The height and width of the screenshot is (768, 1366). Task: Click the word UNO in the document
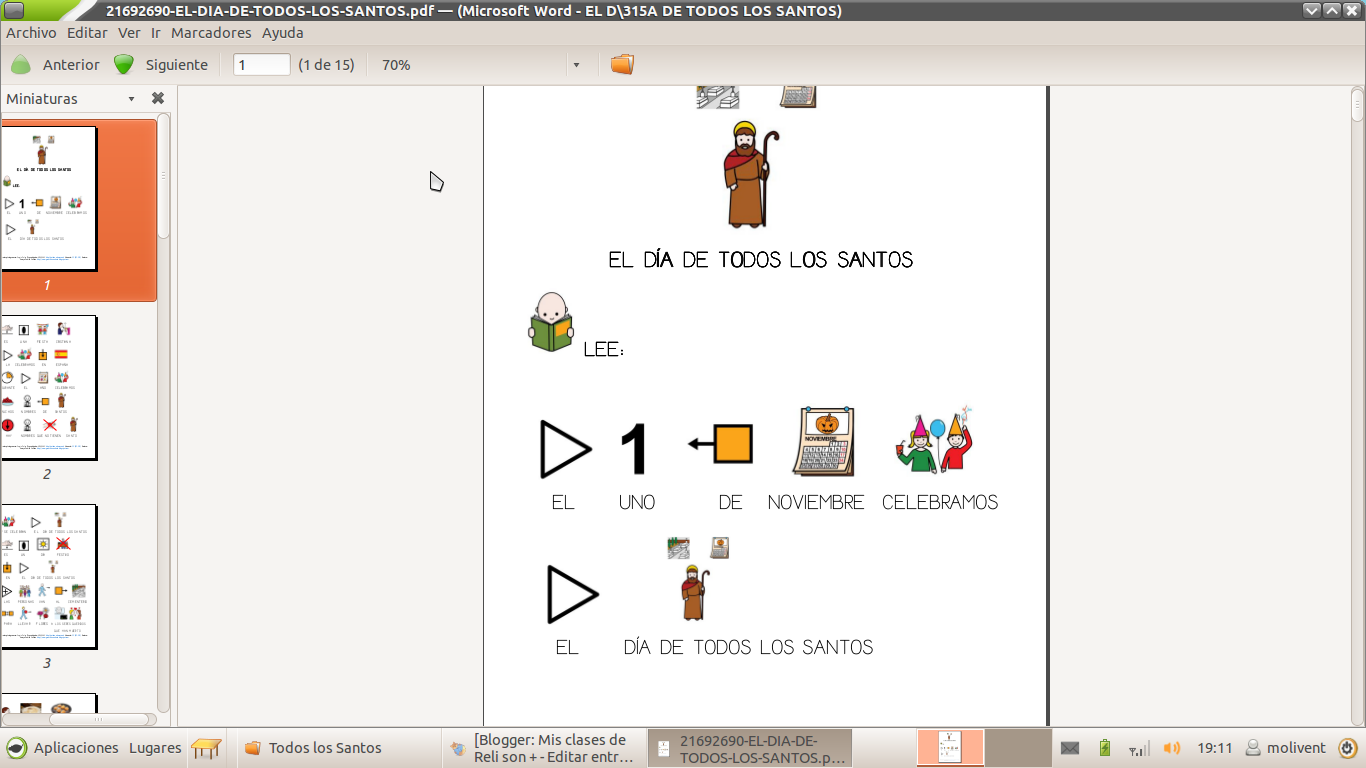(637, 503)
